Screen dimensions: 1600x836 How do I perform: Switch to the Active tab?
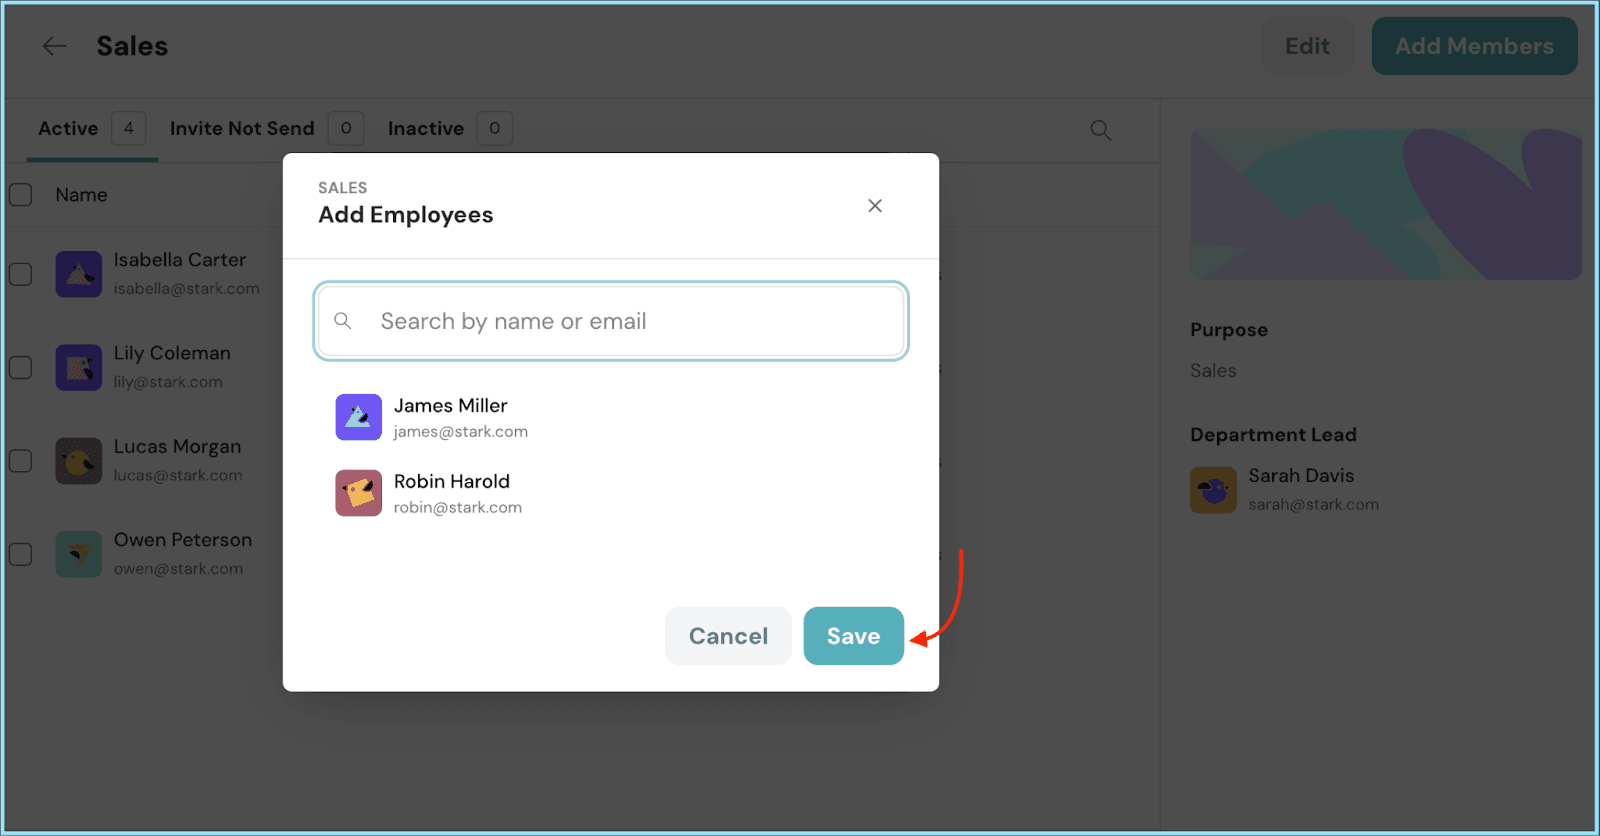click(x=68, y=129)
